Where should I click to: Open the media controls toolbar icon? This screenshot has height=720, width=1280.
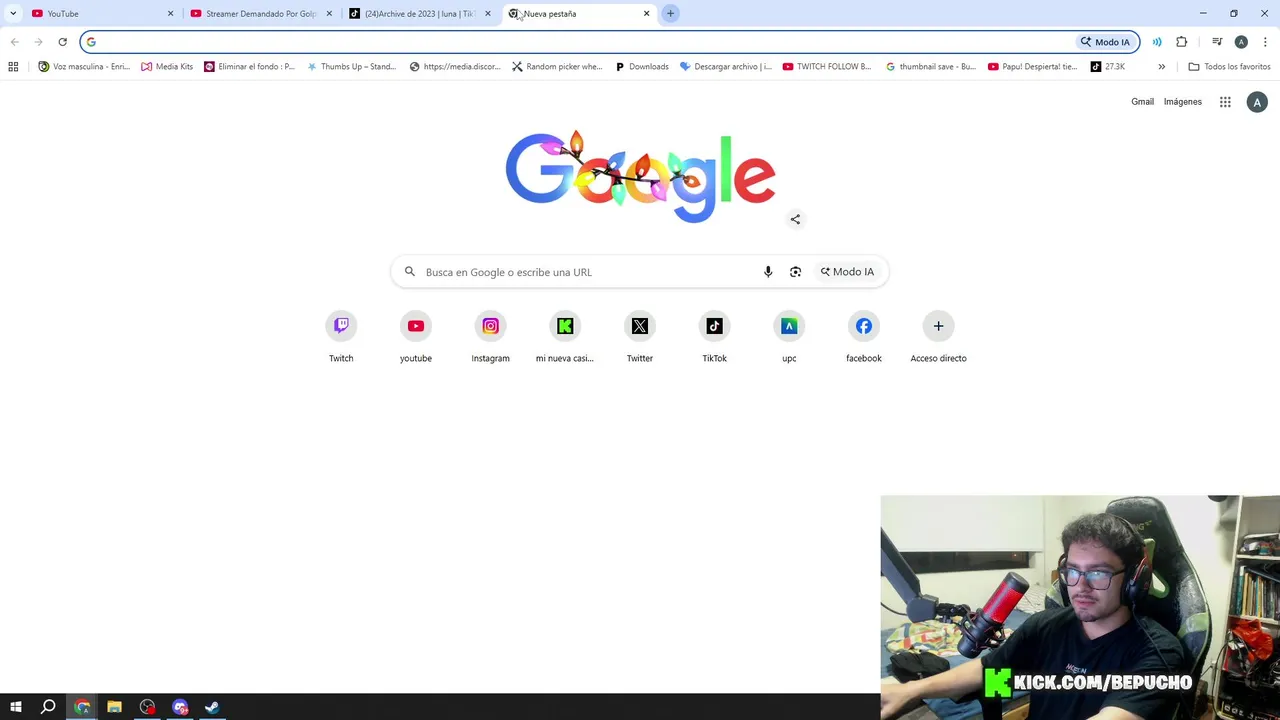(x=1217, y=42)
